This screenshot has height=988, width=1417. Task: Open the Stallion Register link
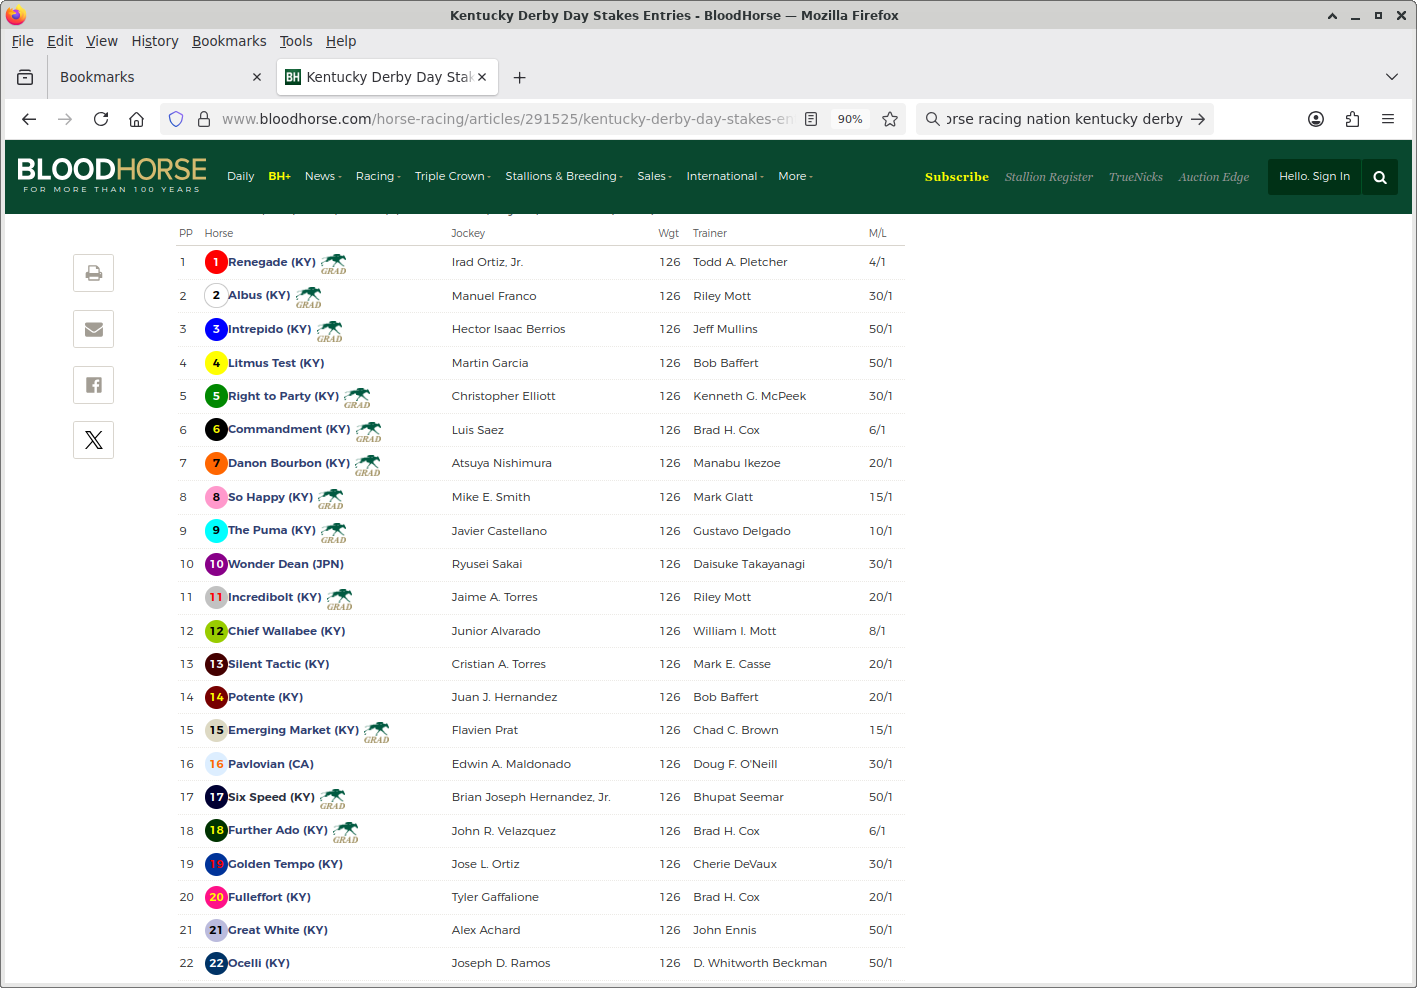point(1049,177)
